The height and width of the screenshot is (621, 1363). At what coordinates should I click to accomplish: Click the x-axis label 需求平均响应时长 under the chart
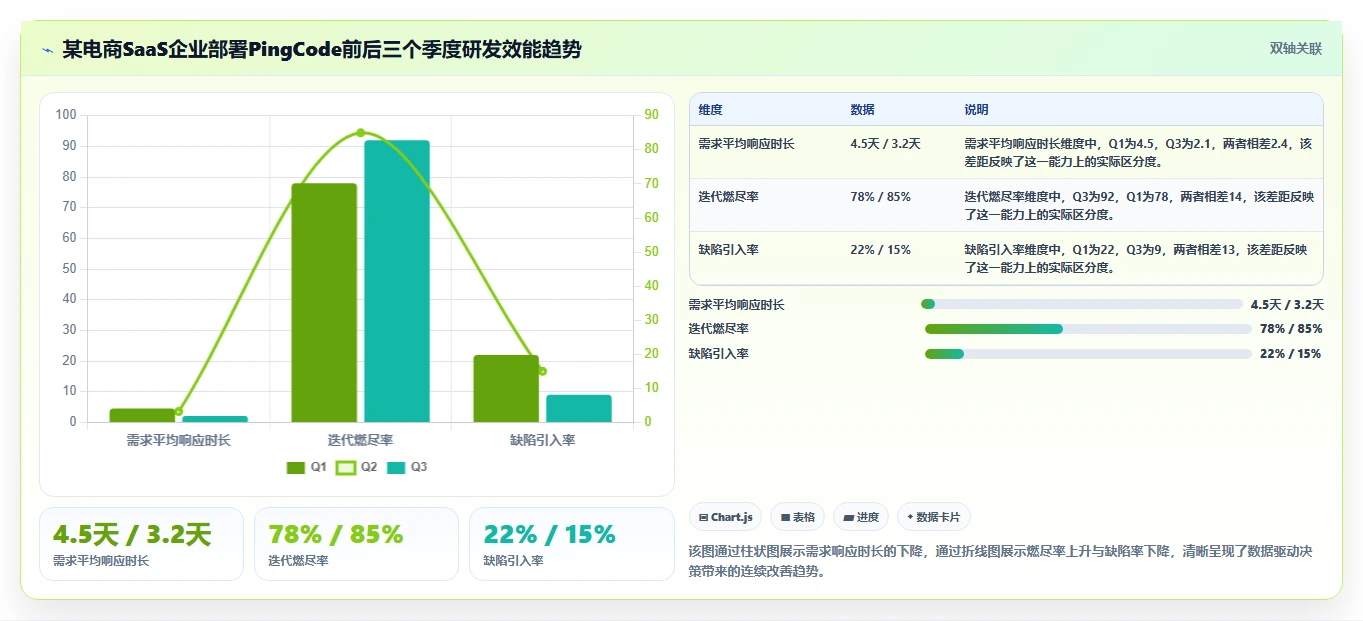pyautogui.click(x=179, y=440)
